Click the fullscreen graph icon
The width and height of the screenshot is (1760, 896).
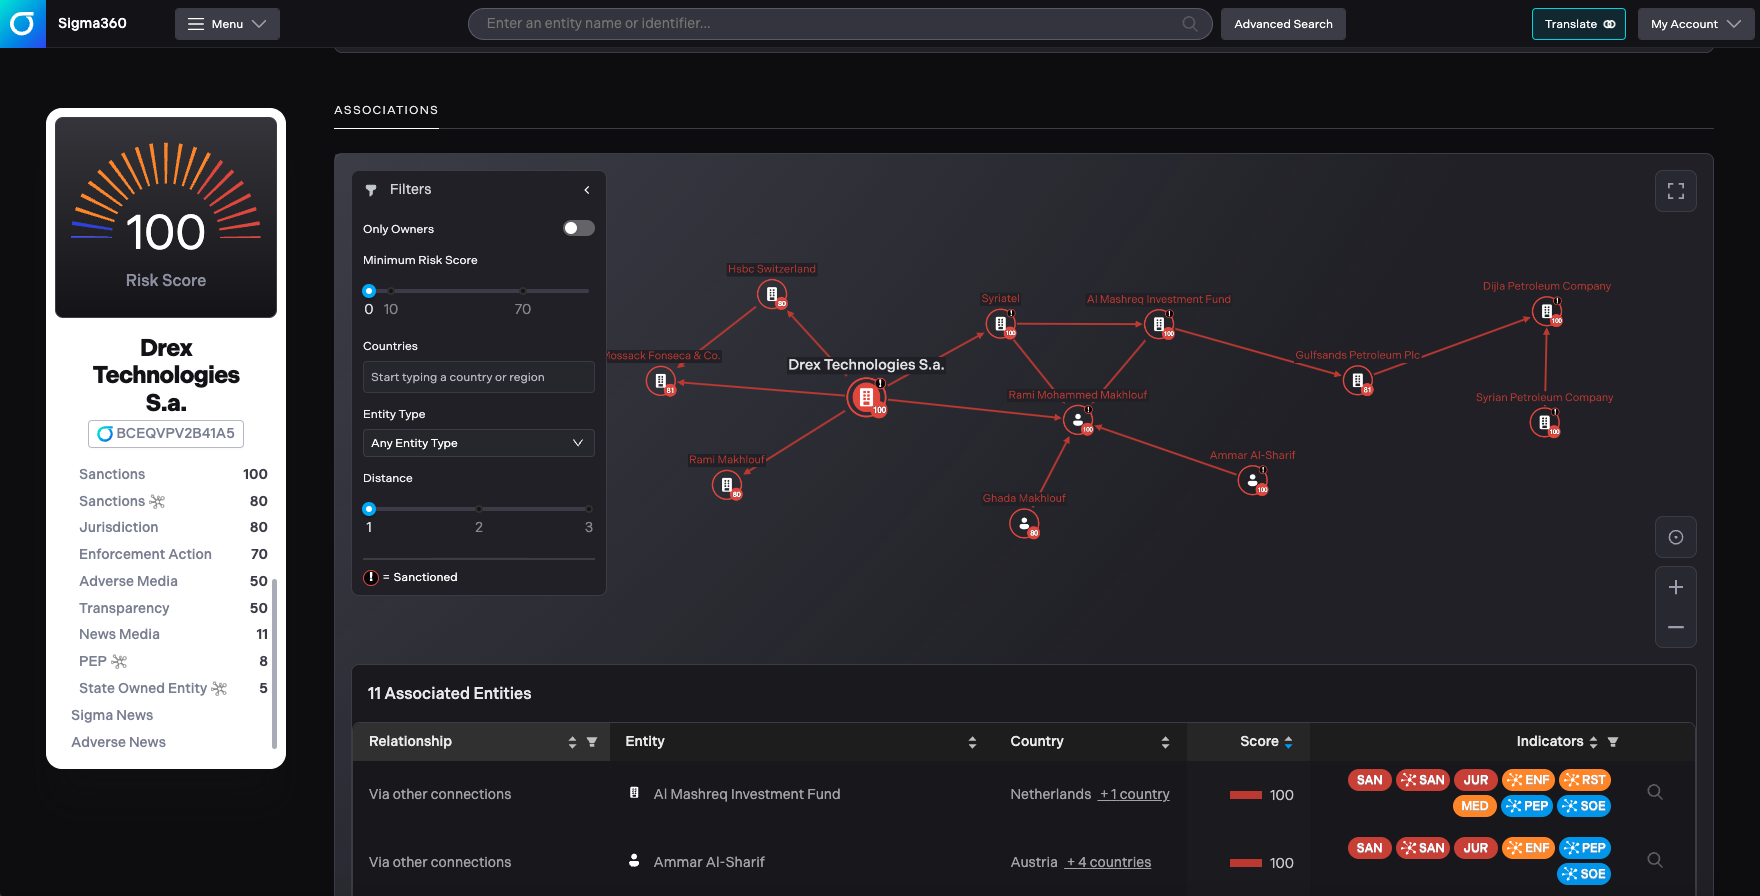pos(1676,191)
